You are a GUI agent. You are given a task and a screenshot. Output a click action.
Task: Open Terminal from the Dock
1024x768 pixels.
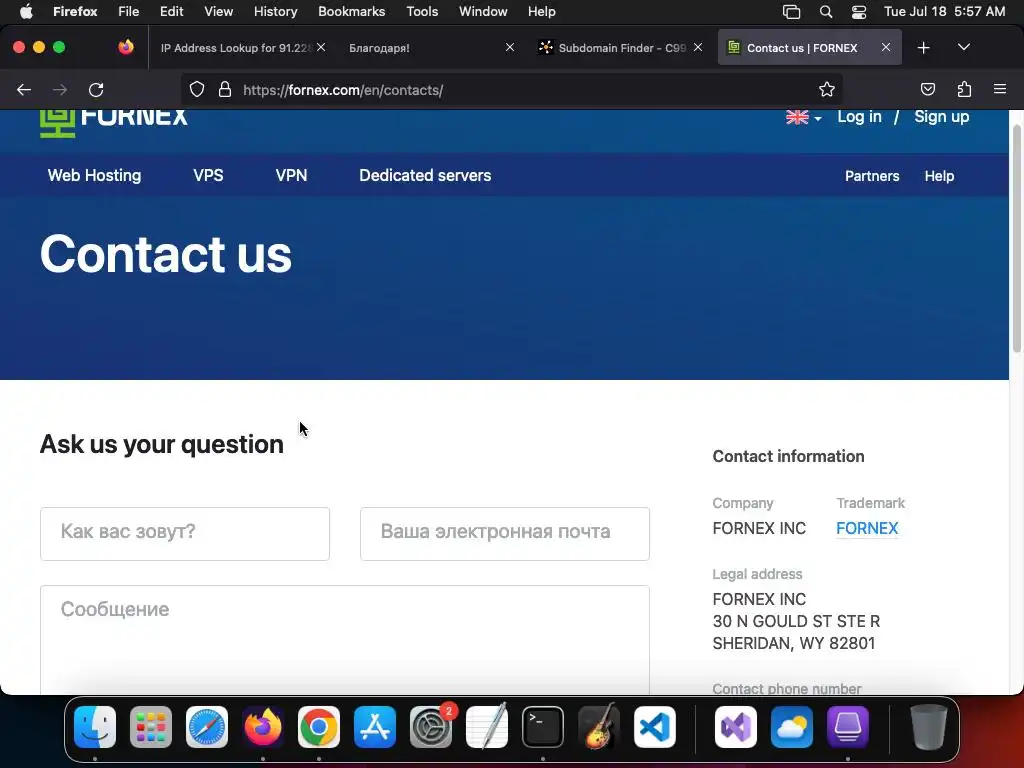pos(543,727)
